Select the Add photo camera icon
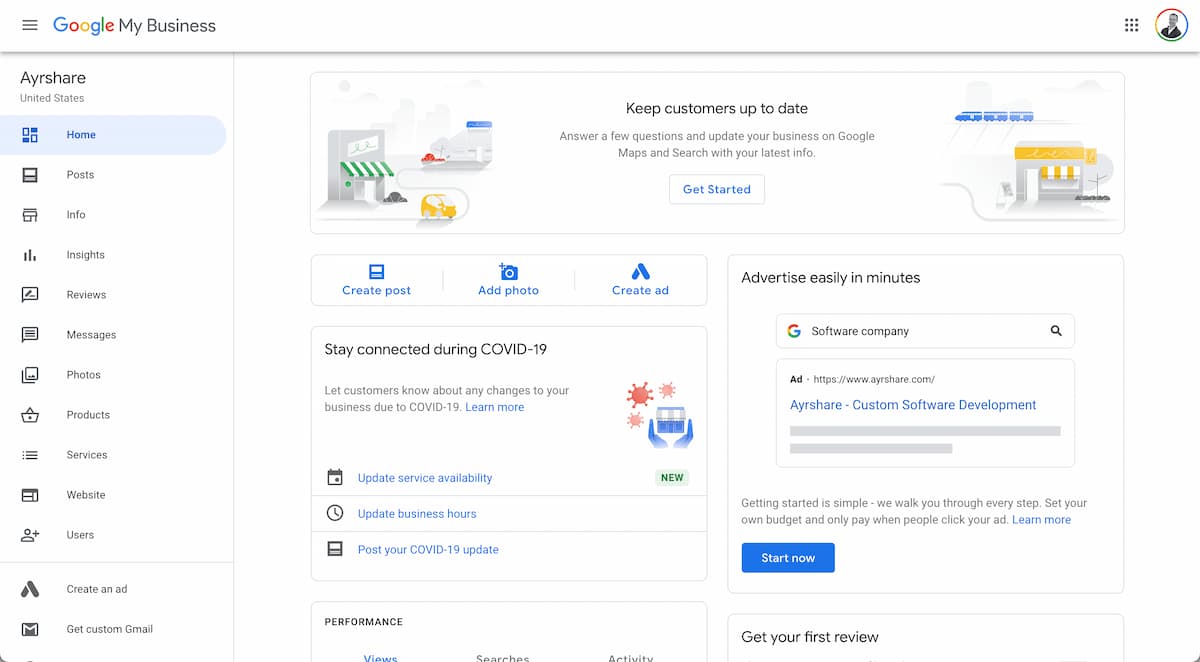 click(x=508, y=271)
